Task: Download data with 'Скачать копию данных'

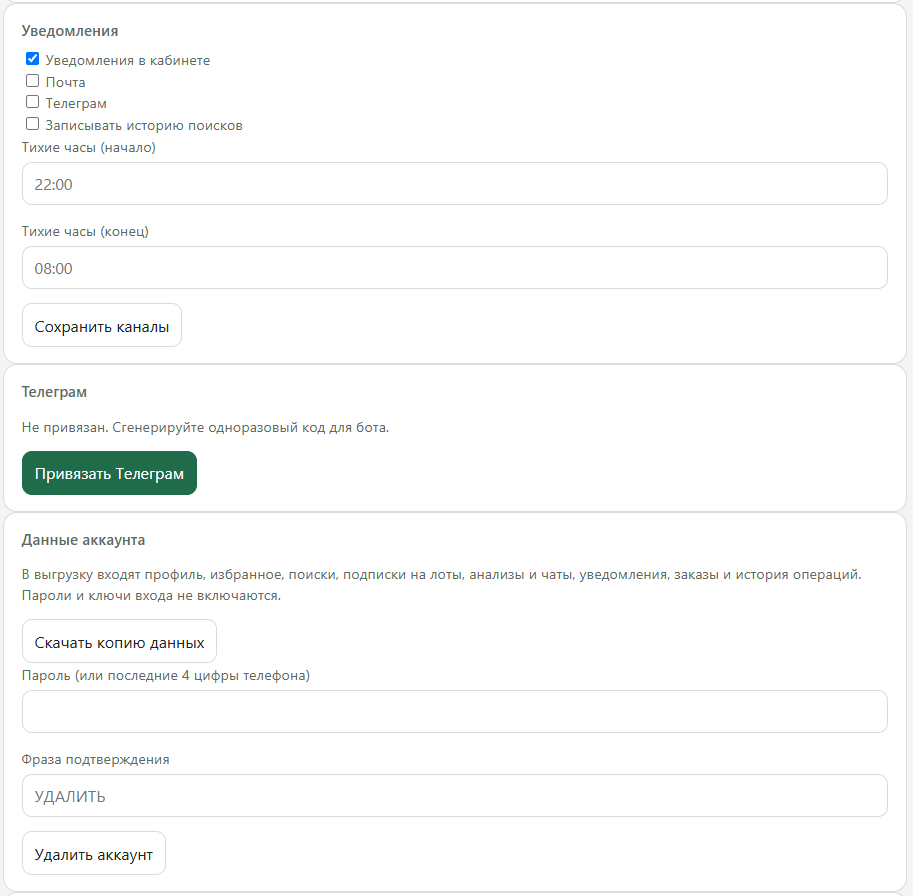Action: tap(119, 641)
